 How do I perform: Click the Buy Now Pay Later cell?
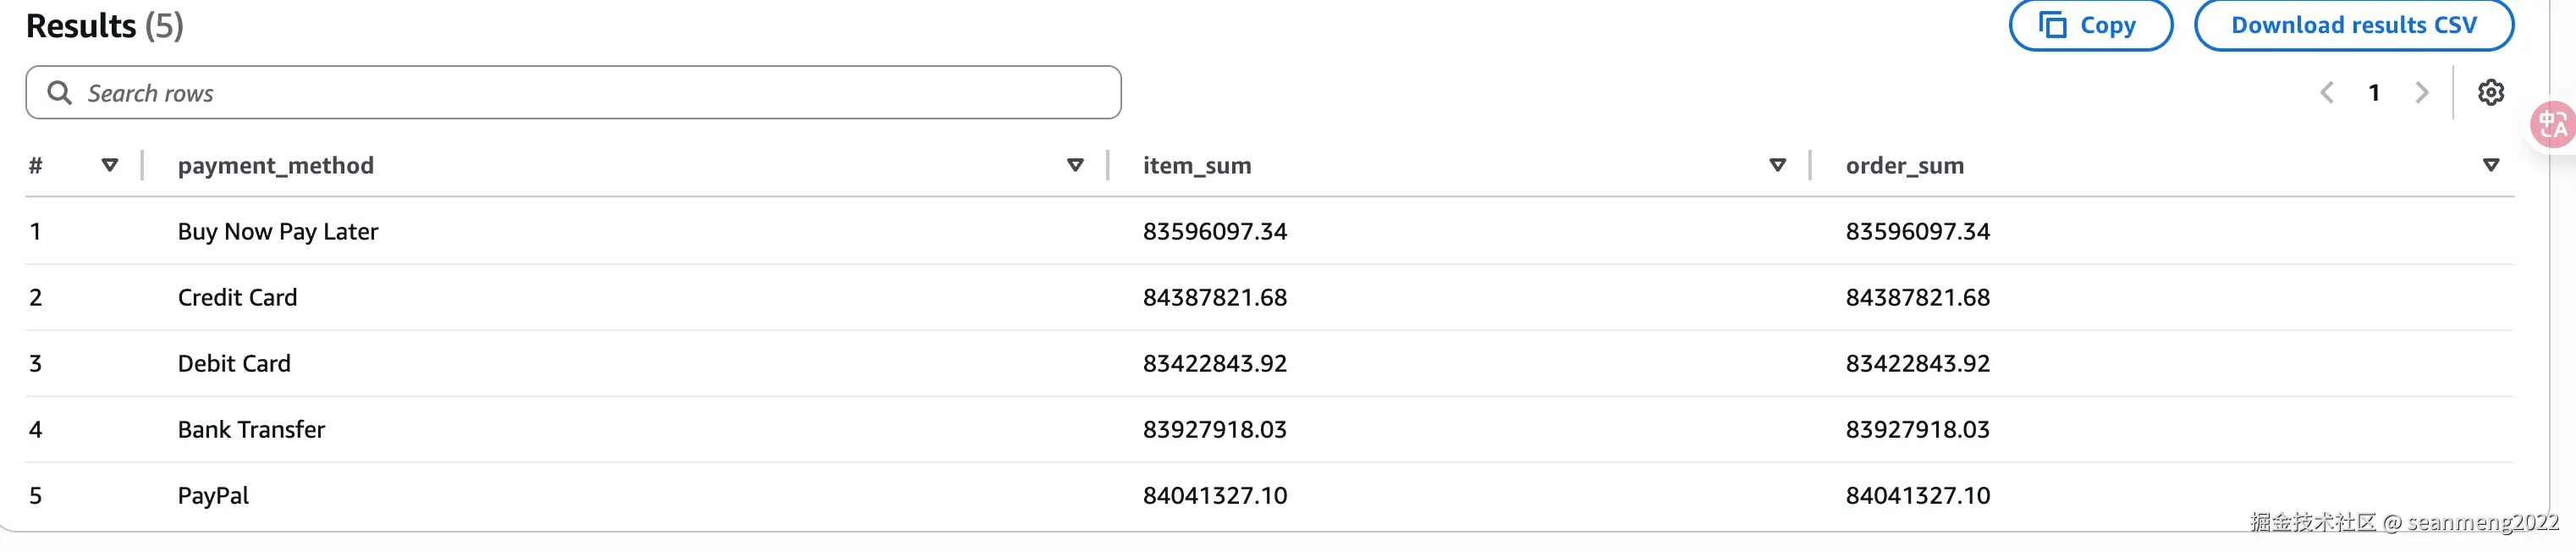tap(278, 232)
